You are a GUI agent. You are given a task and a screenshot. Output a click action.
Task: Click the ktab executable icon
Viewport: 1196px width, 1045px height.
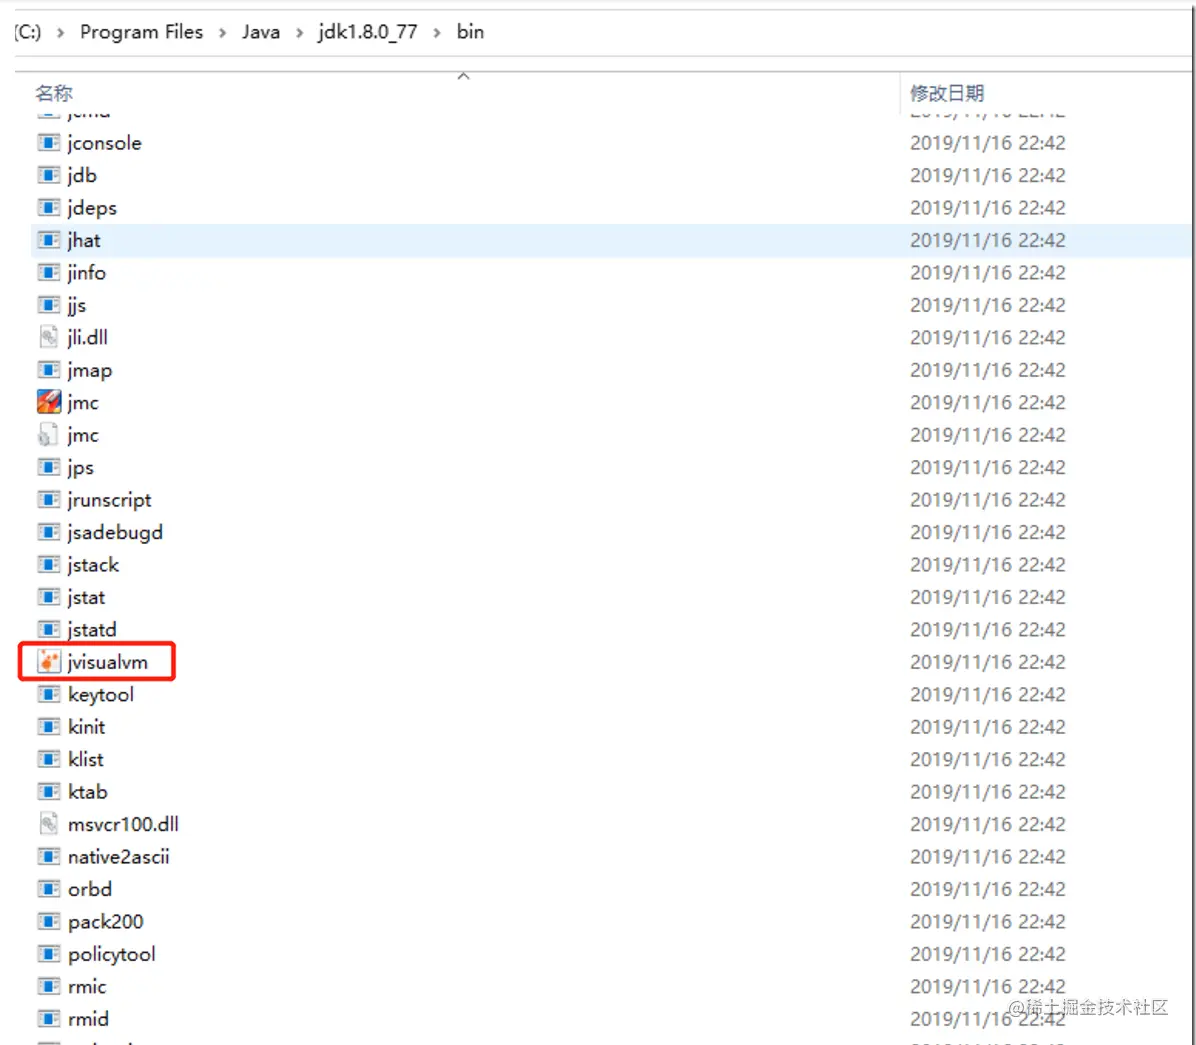pyautogui.click(x=48, y=792)
